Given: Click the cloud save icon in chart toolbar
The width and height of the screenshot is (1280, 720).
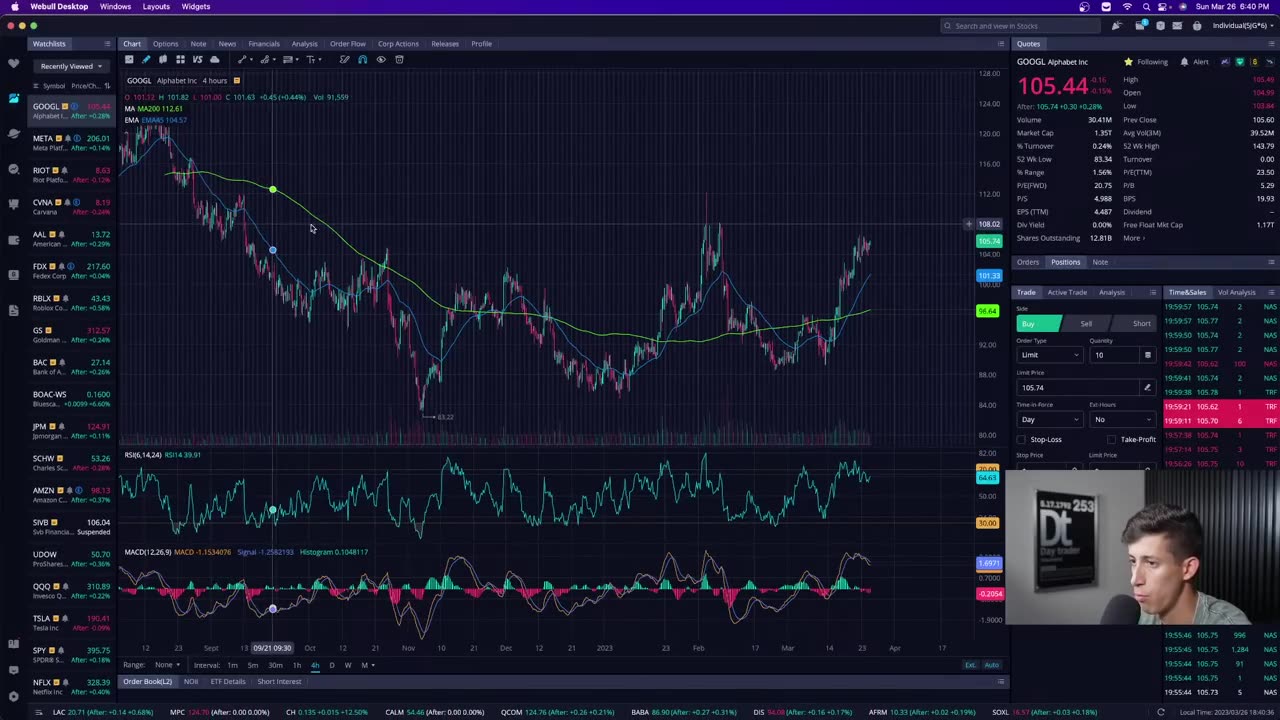Looking at the screenshot, I should pos(214,60).
